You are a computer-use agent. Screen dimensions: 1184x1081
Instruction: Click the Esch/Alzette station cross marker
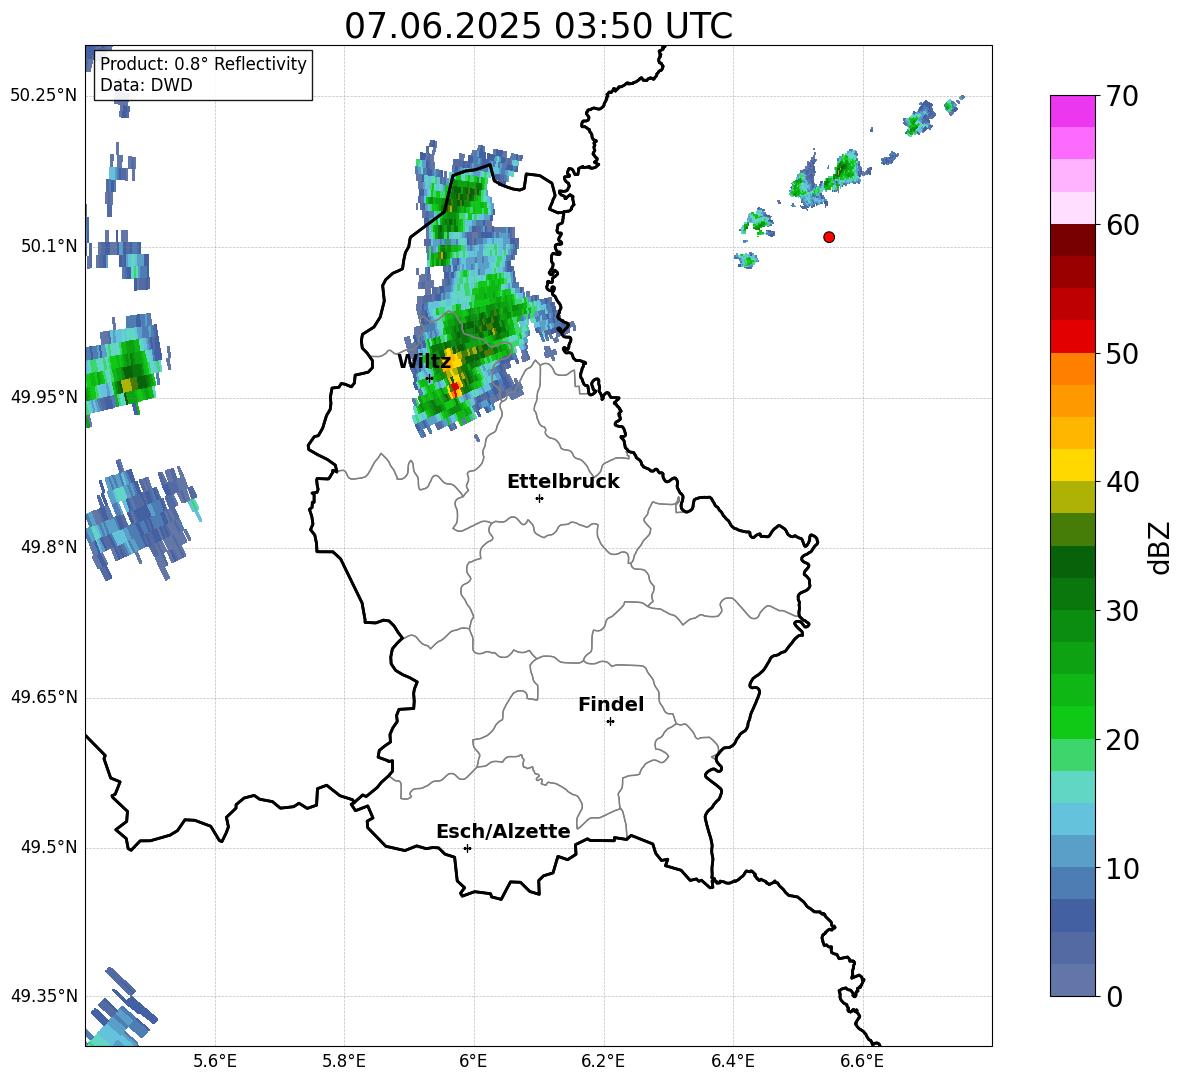tap(467, 848)
